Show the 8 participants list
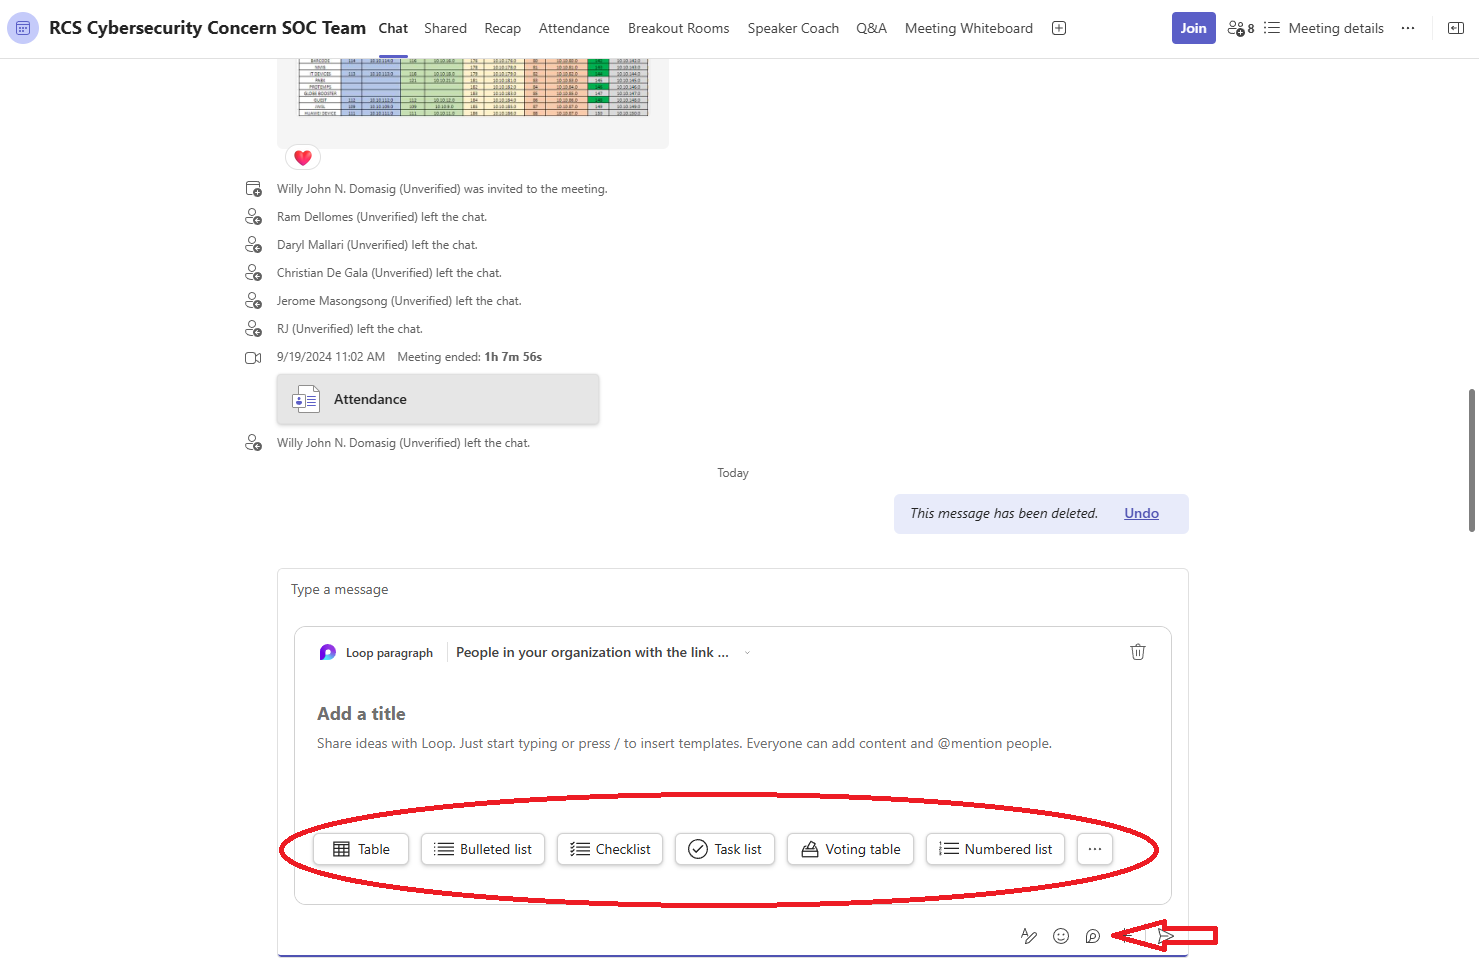The height and width of the screenshot is (973, 1479). (1240, 28)
